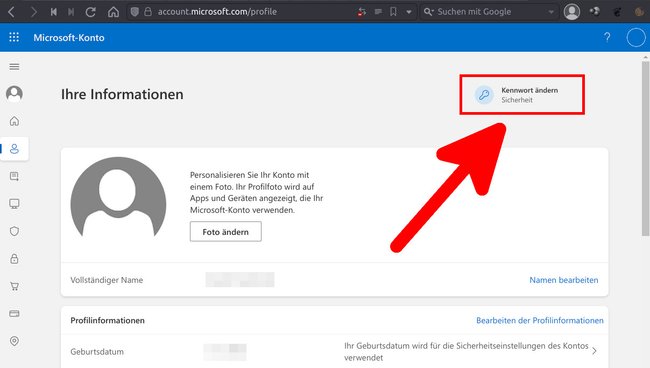This screenshot has height=368, width=650.
Task: Click Namen bearbeiten link
Action: point(564,280)
